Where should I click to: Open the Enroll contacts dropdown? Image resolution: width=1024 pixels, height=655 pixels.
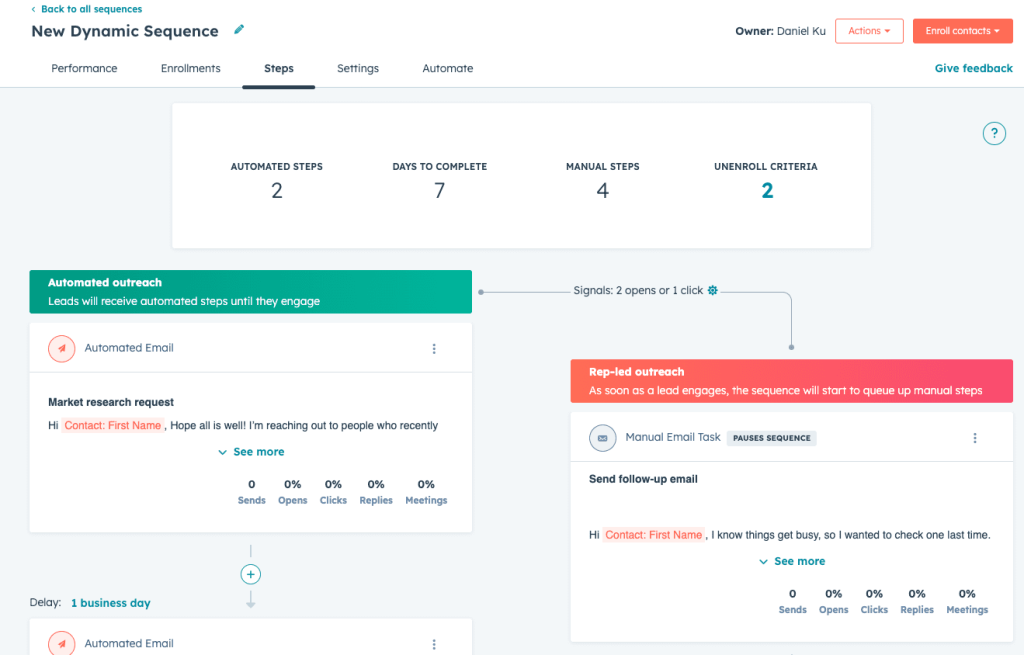click(962, 31)
